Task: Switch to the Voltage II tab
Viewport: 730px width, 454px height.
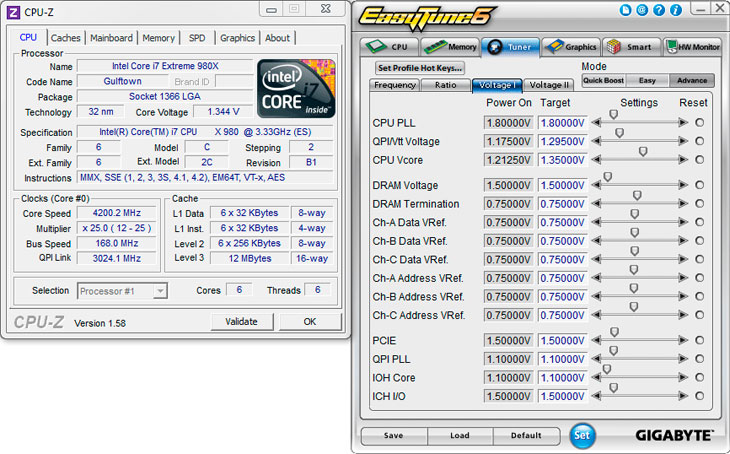Action: (549, 85)
